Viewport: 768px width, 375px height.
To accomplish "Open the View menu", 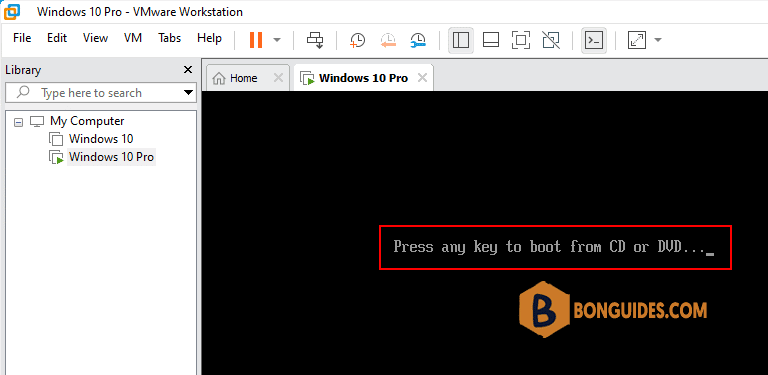I will pyautogui.click(x=96, y=38).
